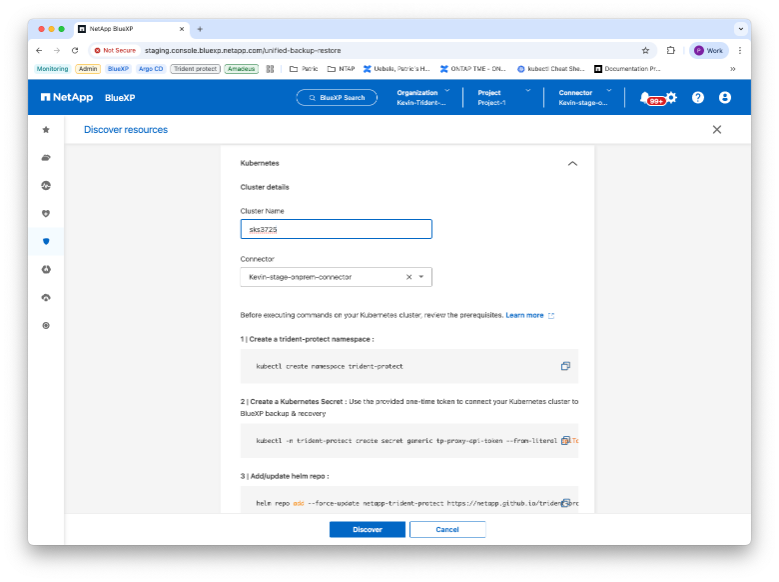Click the kubectl create namespace command text
The width and height of the screenshot is (779, 582).
(329, 366)
